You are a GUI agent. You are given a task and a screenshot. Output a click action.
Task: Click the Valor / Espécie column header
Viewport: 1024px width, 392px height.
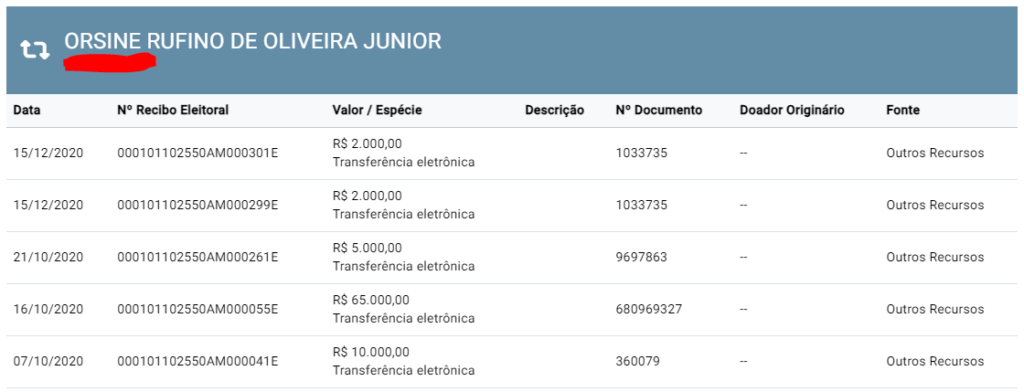[x=377, y=110]
